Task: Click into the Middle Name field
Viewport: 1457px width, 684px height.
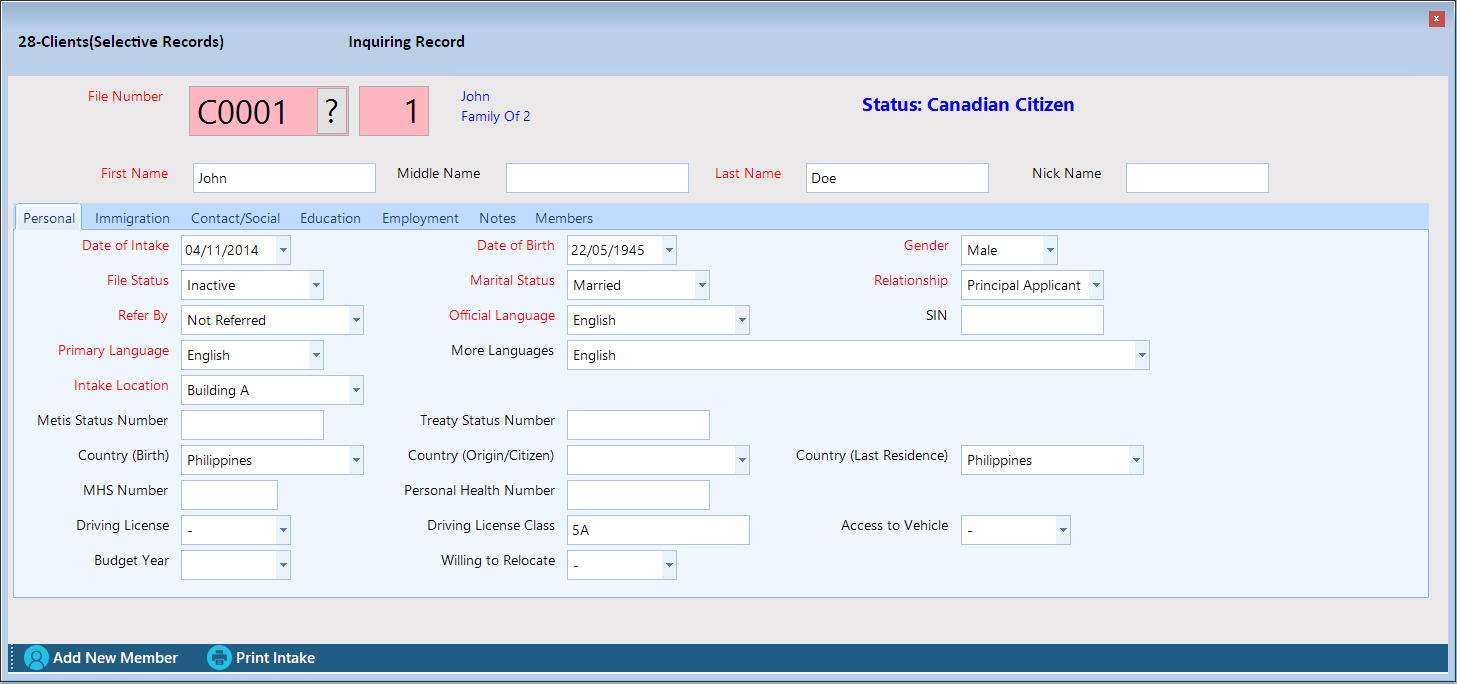Action: [x=597, y=178]
